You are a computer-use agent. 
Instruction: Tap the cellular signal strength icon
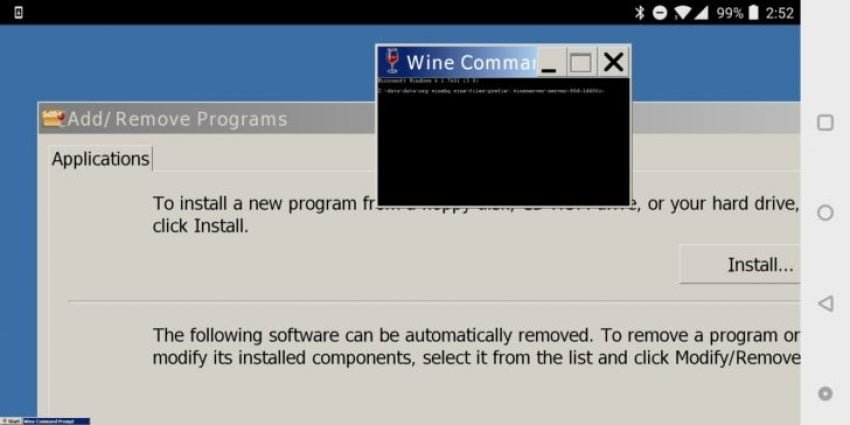pyautogui.click(x=701, y=12)
